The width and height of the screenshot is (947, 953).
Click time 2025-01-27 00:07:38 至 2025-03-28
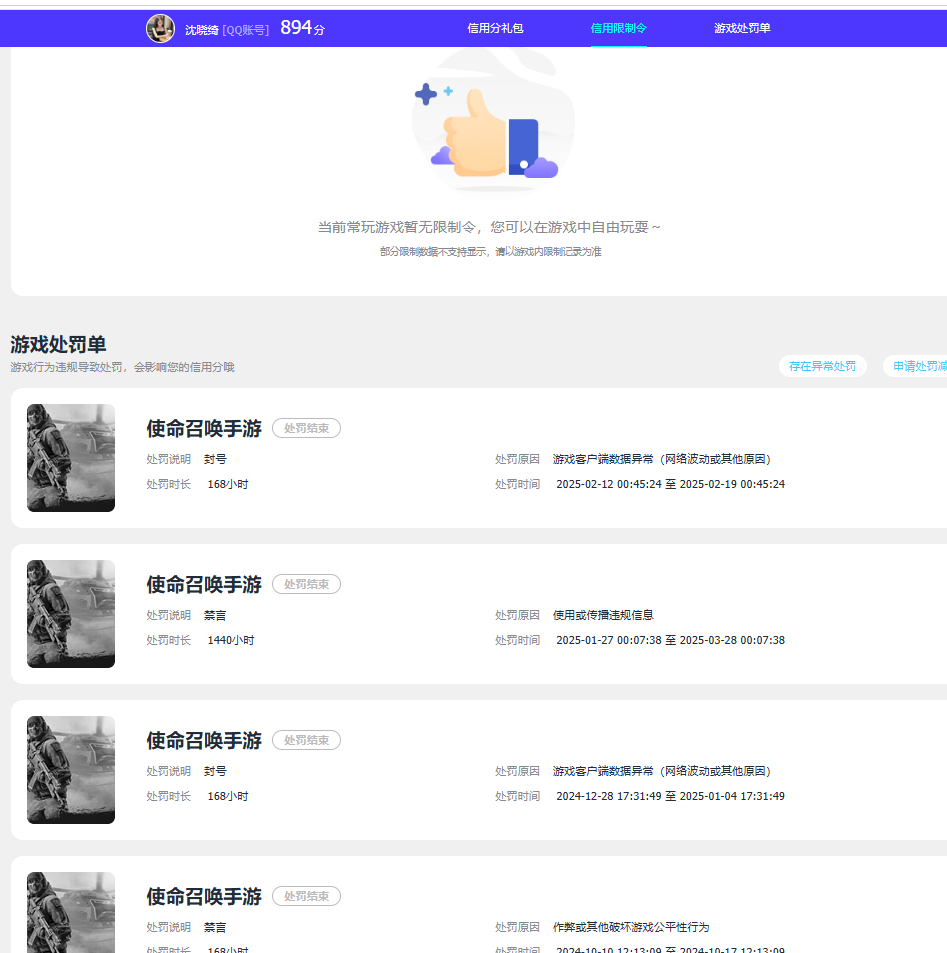coord(670,641)
